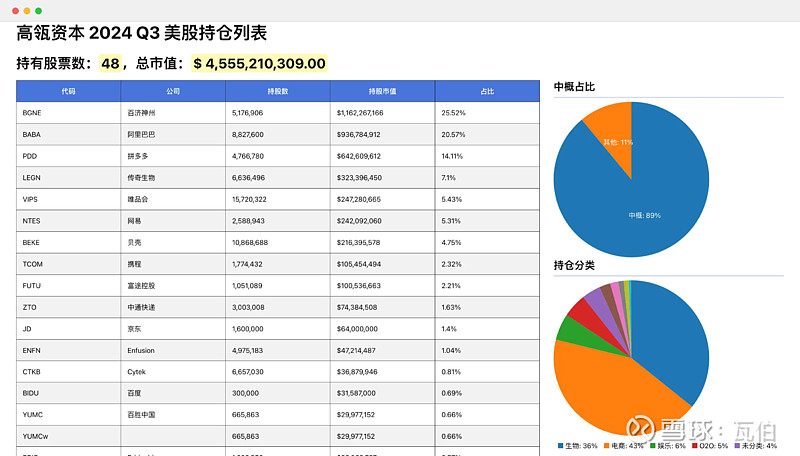Select the BABA ticker cell

click(x=68, y=135)
